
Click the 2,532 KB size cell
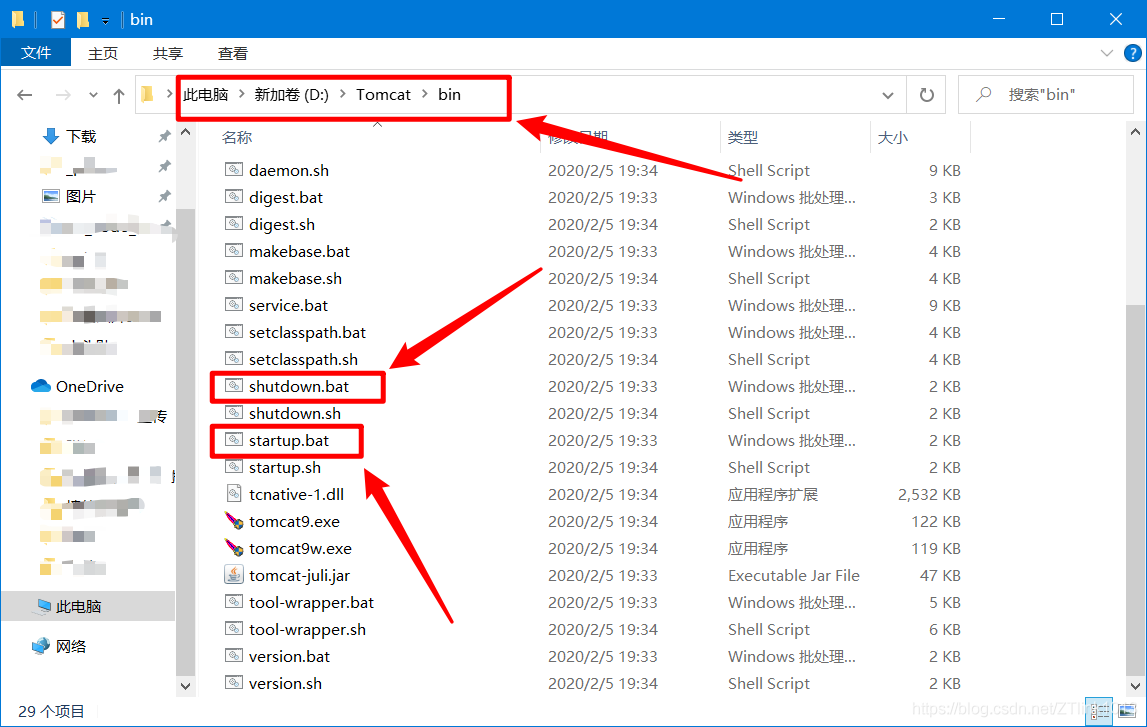click(929, 494)
